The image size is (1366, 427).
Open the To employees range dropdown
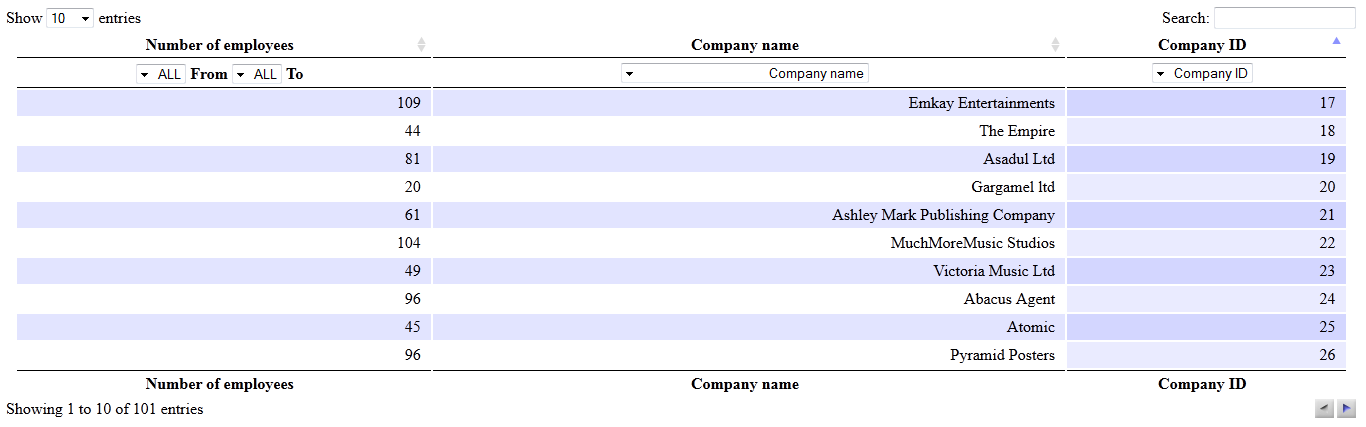[257, 74]
